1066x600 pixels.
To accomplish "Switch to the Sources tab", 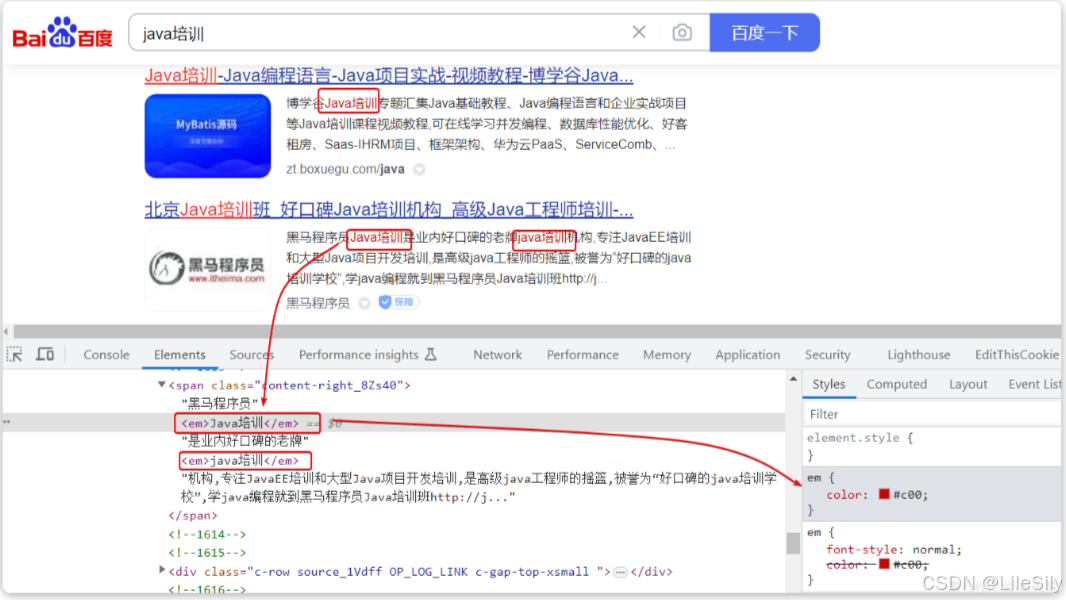I will [x=252, y=355].
